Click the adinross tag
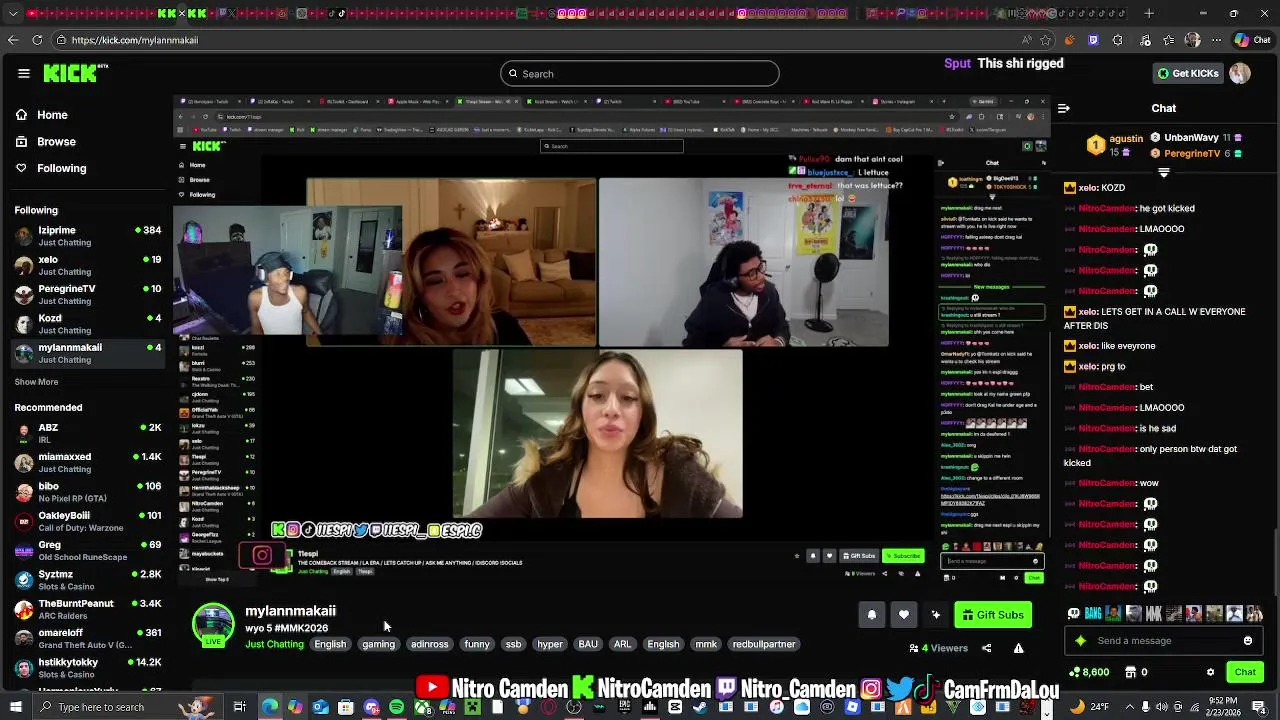 429,644
